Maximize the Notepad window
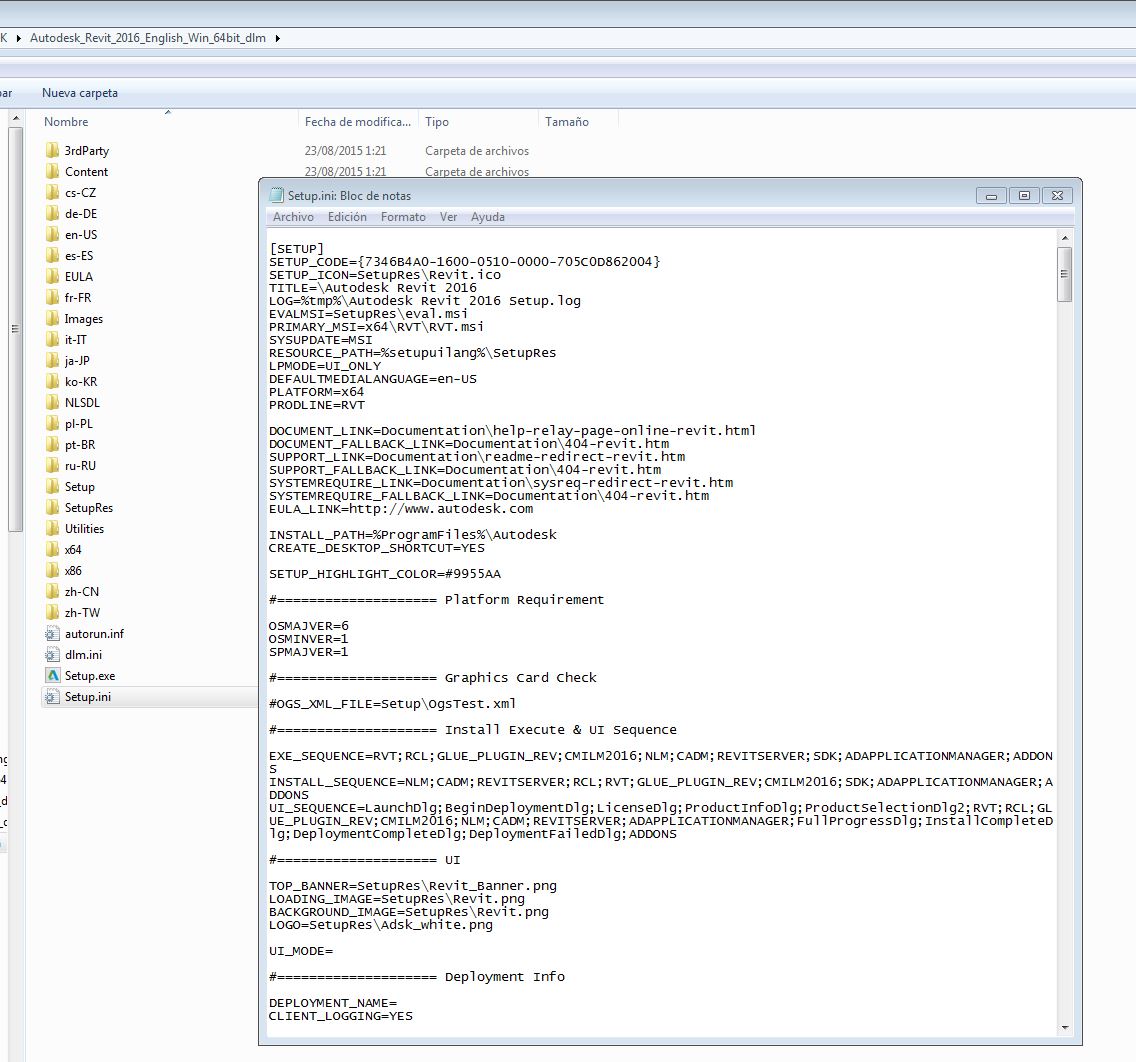The image size is (1136, 1062). tap(1024, 196)
